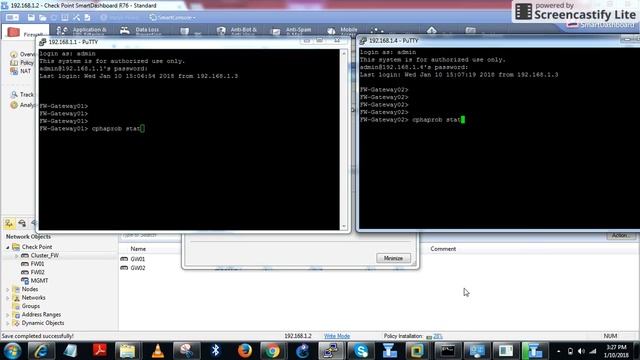Open the Track item in left sidebar

(x=22, y=95)
